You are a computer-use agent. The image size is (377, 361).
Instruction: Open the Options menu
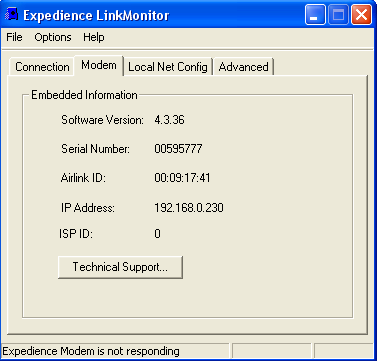53,37
